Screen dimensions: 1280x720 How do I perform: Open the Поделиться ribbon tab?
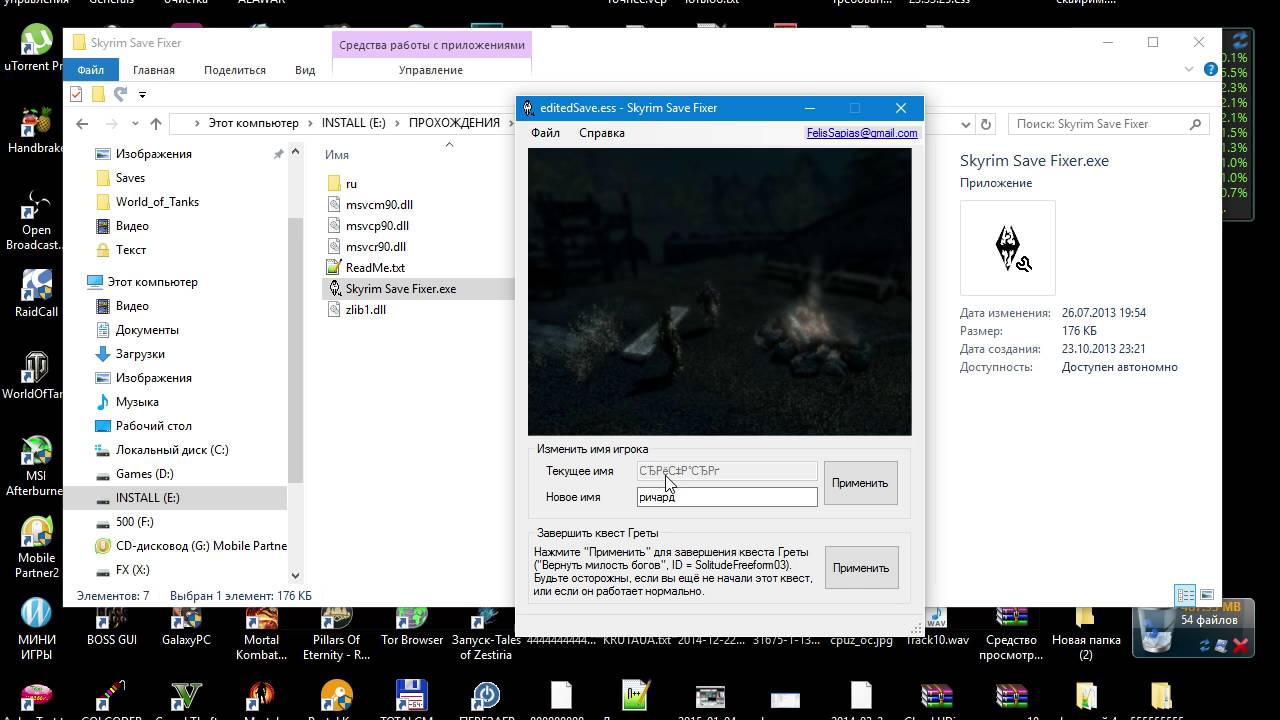235,70
